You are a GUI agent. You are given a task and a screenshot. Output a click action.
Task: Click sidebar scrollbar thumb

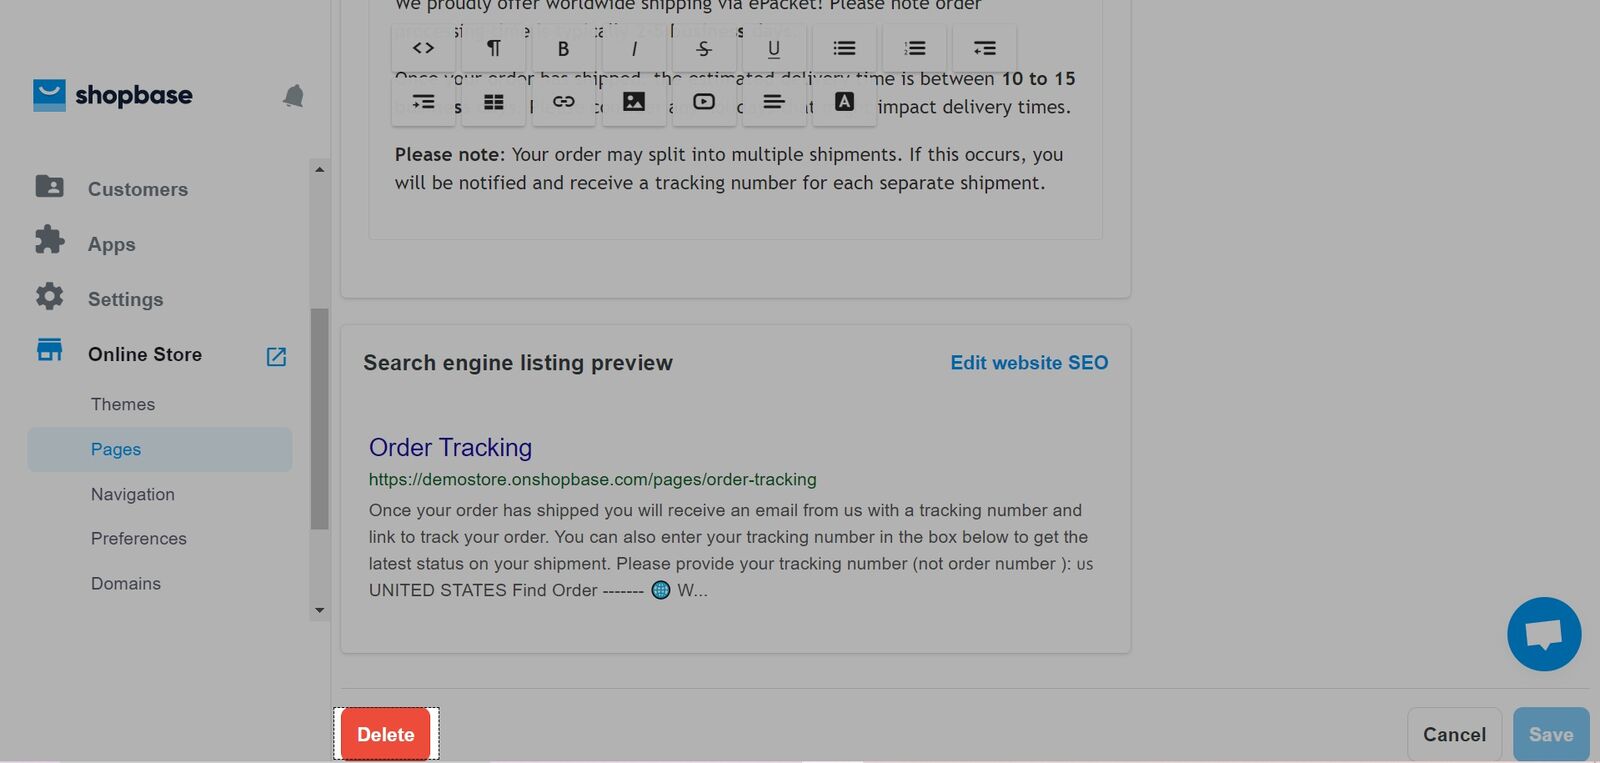coord(319,418)
